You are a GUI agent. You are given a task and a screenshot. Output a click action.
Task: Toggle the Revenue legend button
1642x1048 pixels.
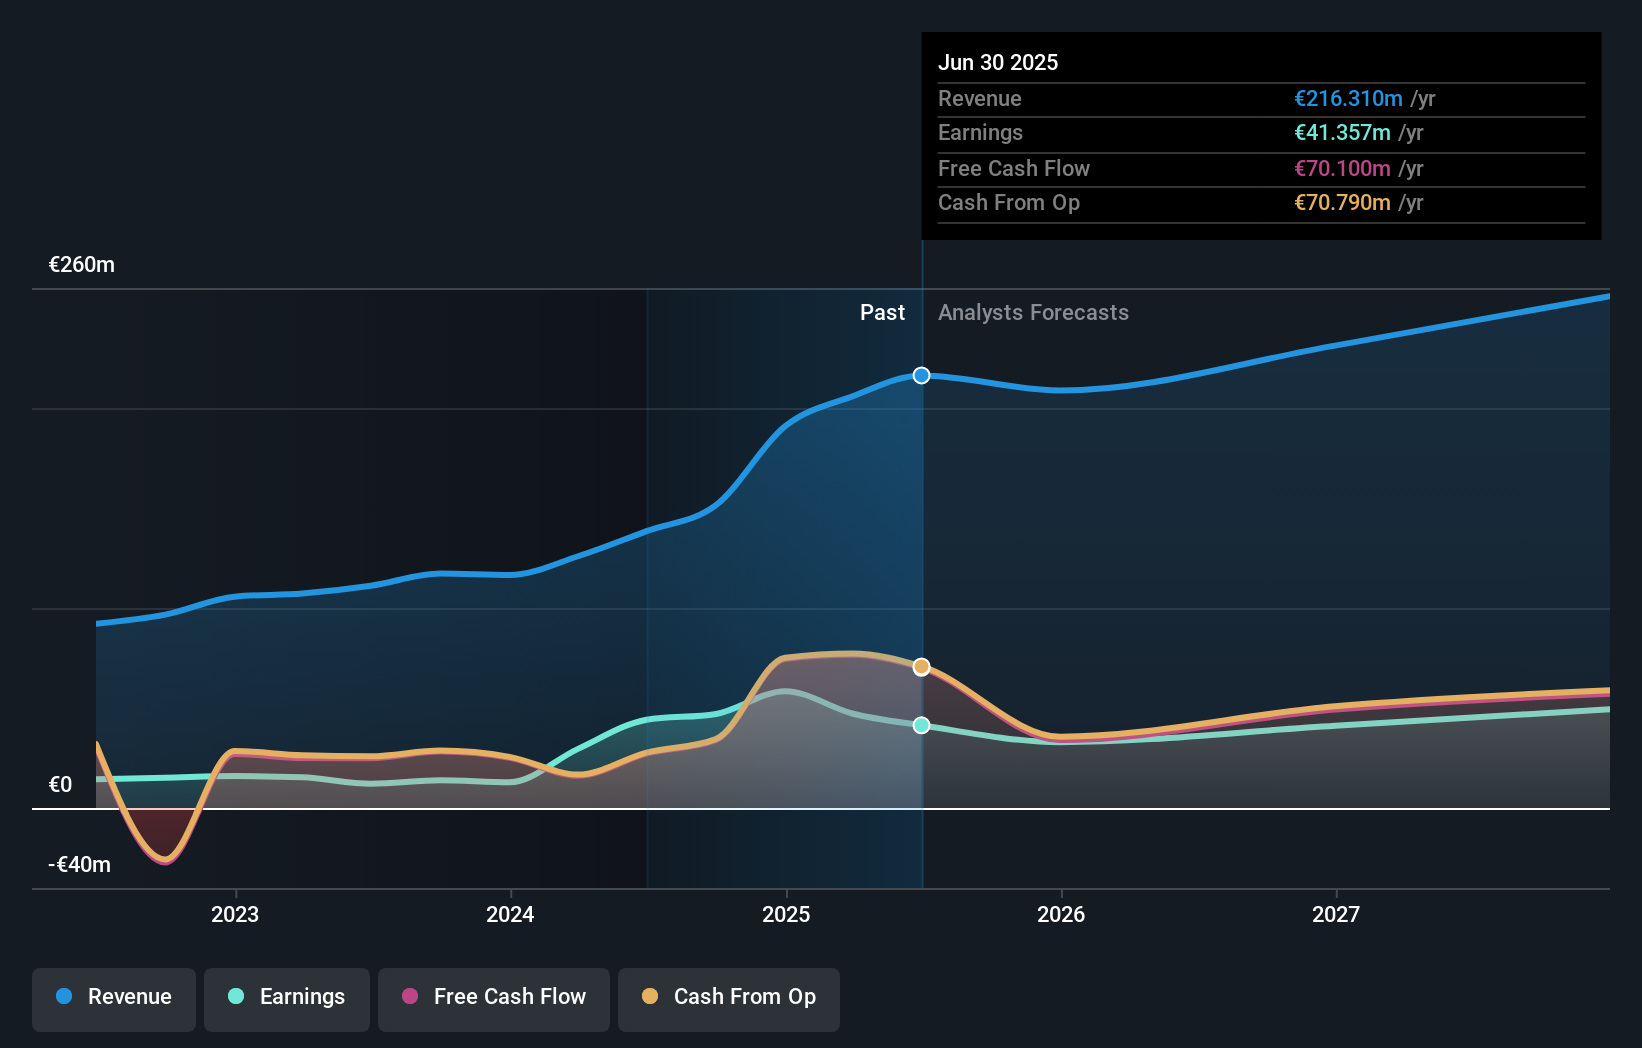114,999
